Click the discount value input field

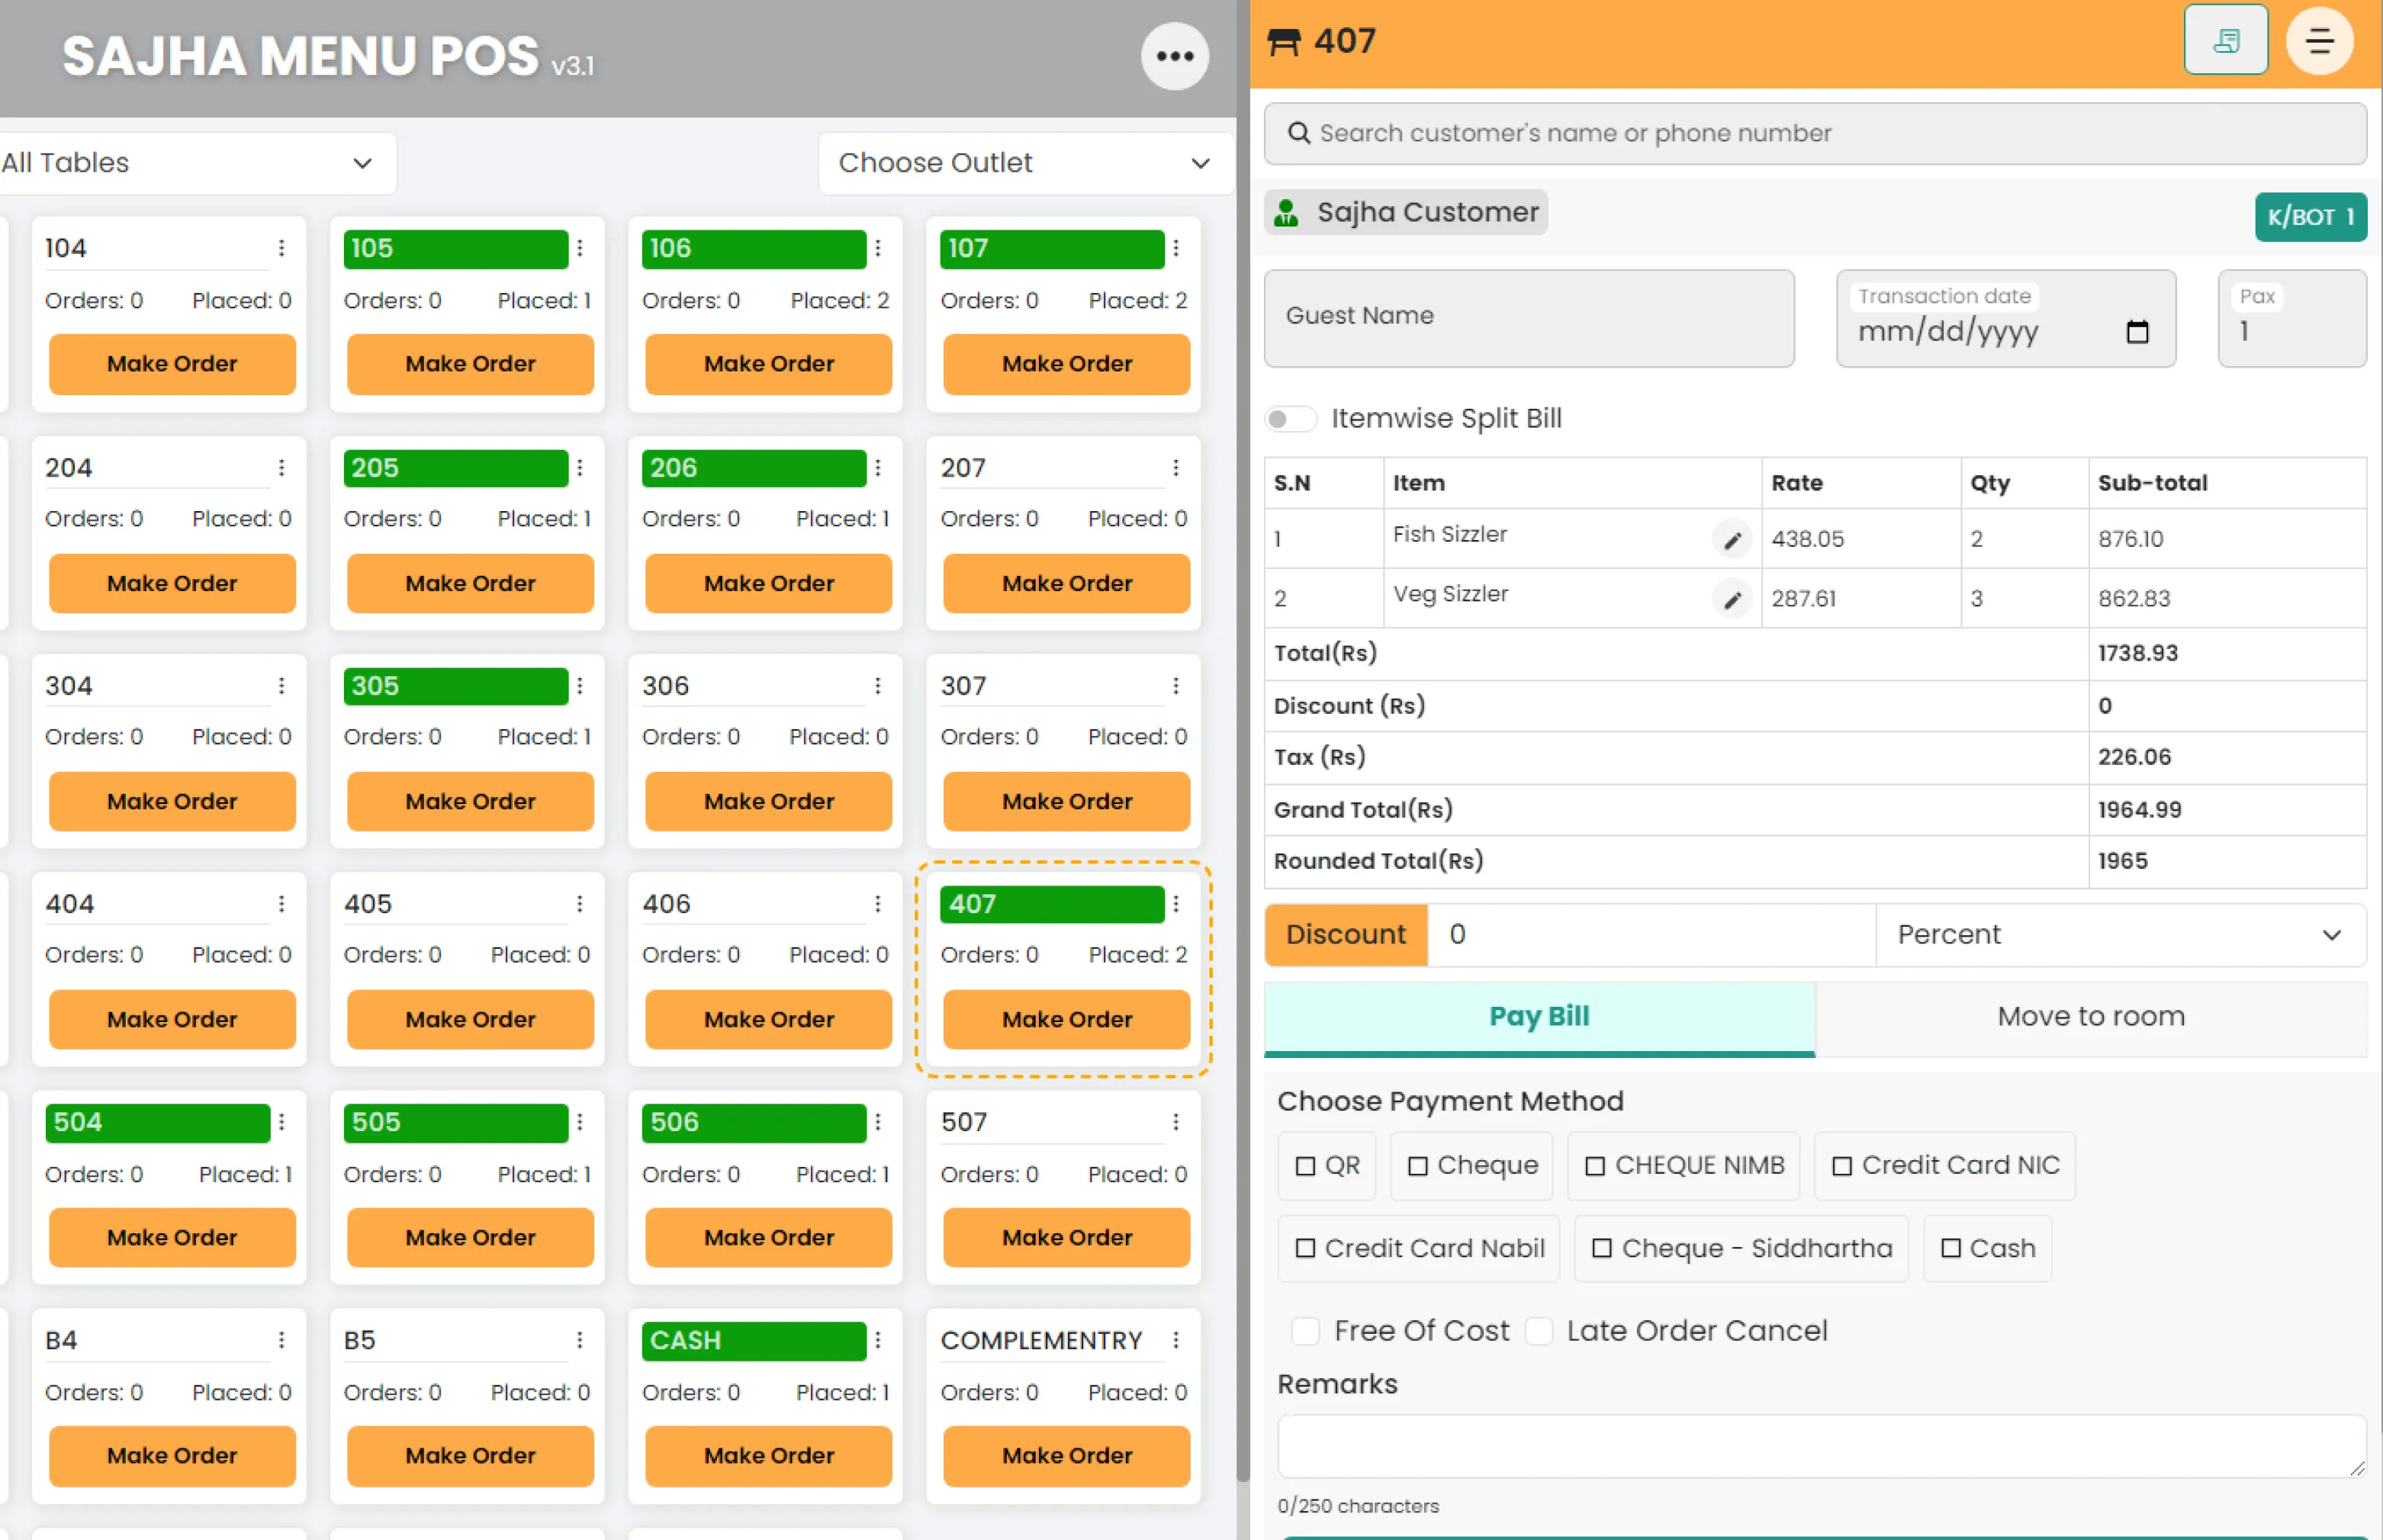(x=1651, y=935)
